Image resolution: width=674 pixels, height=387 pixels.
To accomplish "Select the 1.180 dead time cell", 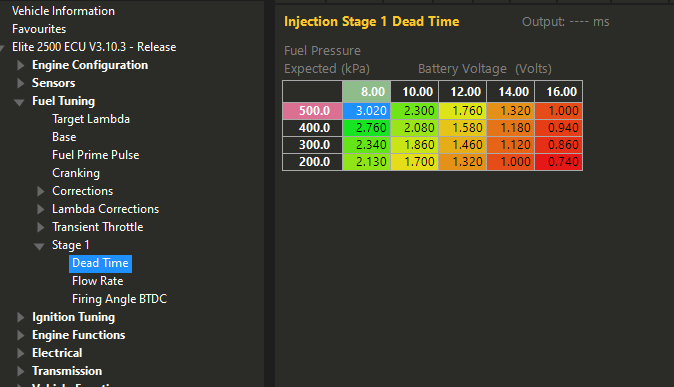I will point(511,128).
